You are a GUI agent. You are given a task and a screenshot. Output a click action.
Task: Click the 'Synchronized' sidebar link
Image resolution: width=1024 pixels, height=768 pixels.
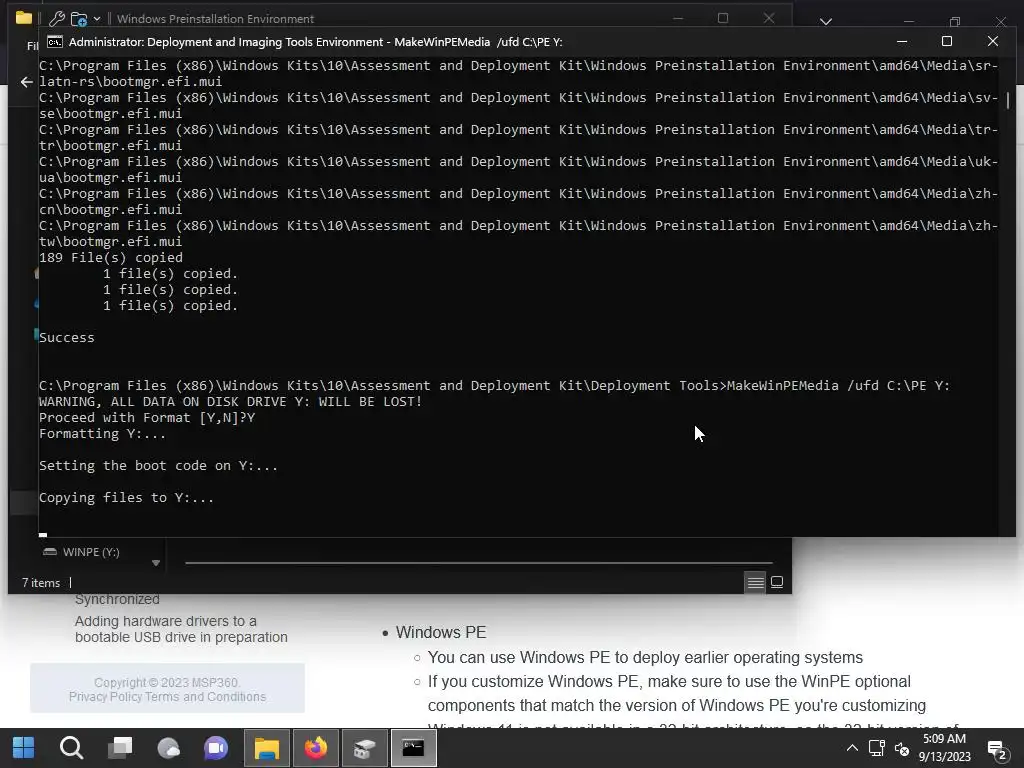pyautogui.click(x=117, y=600)
